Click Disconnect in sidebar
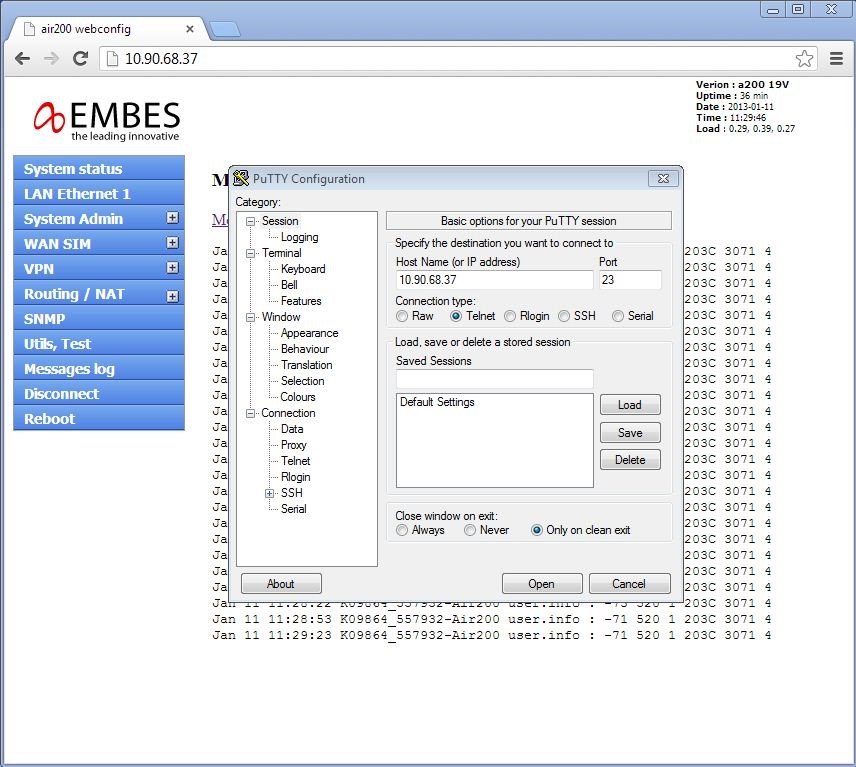The image size is (856, 767). point(99,394)
